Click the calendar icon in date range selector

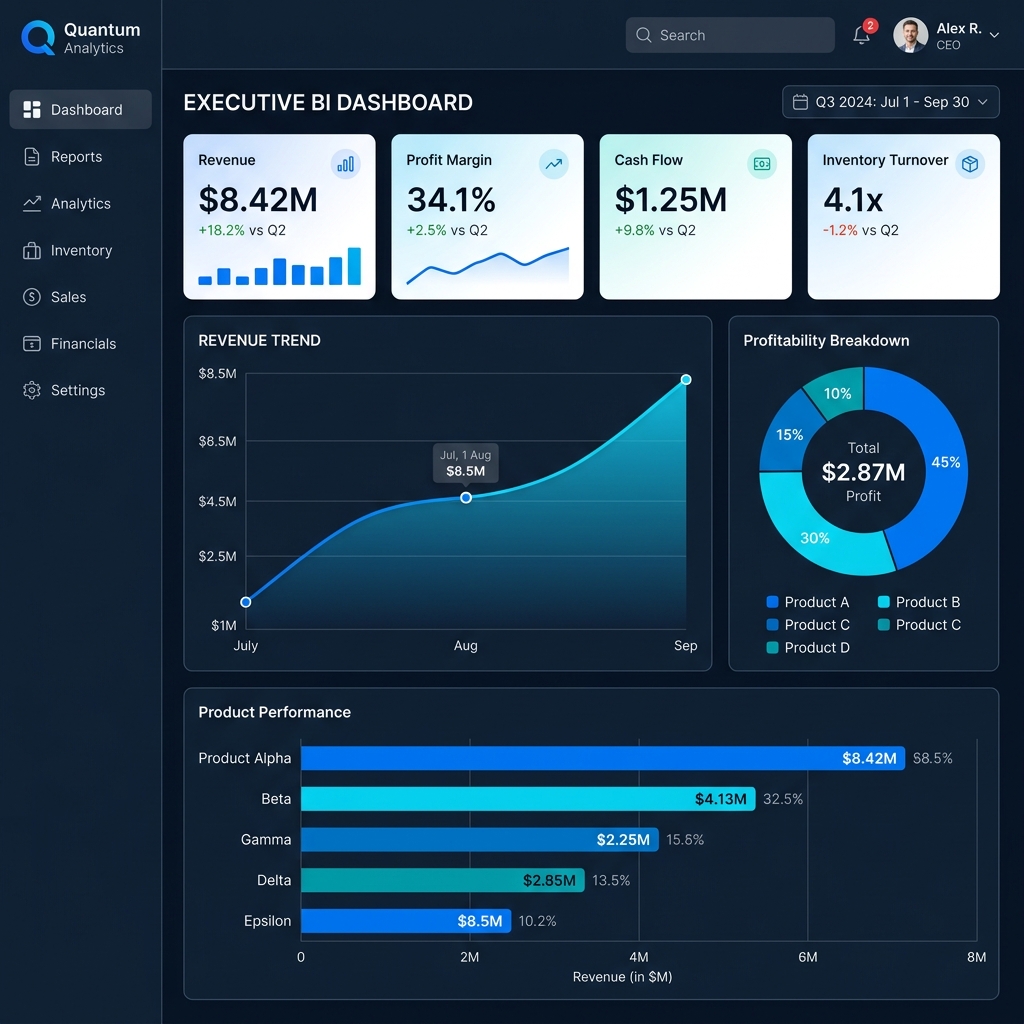click(800, 102)
